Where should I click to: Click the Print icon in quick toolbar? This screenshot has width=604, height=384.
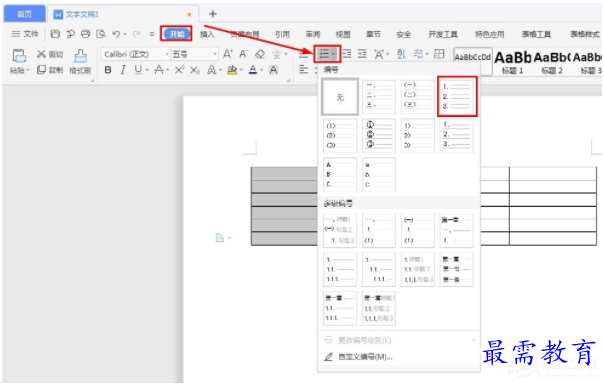[86, 34]
